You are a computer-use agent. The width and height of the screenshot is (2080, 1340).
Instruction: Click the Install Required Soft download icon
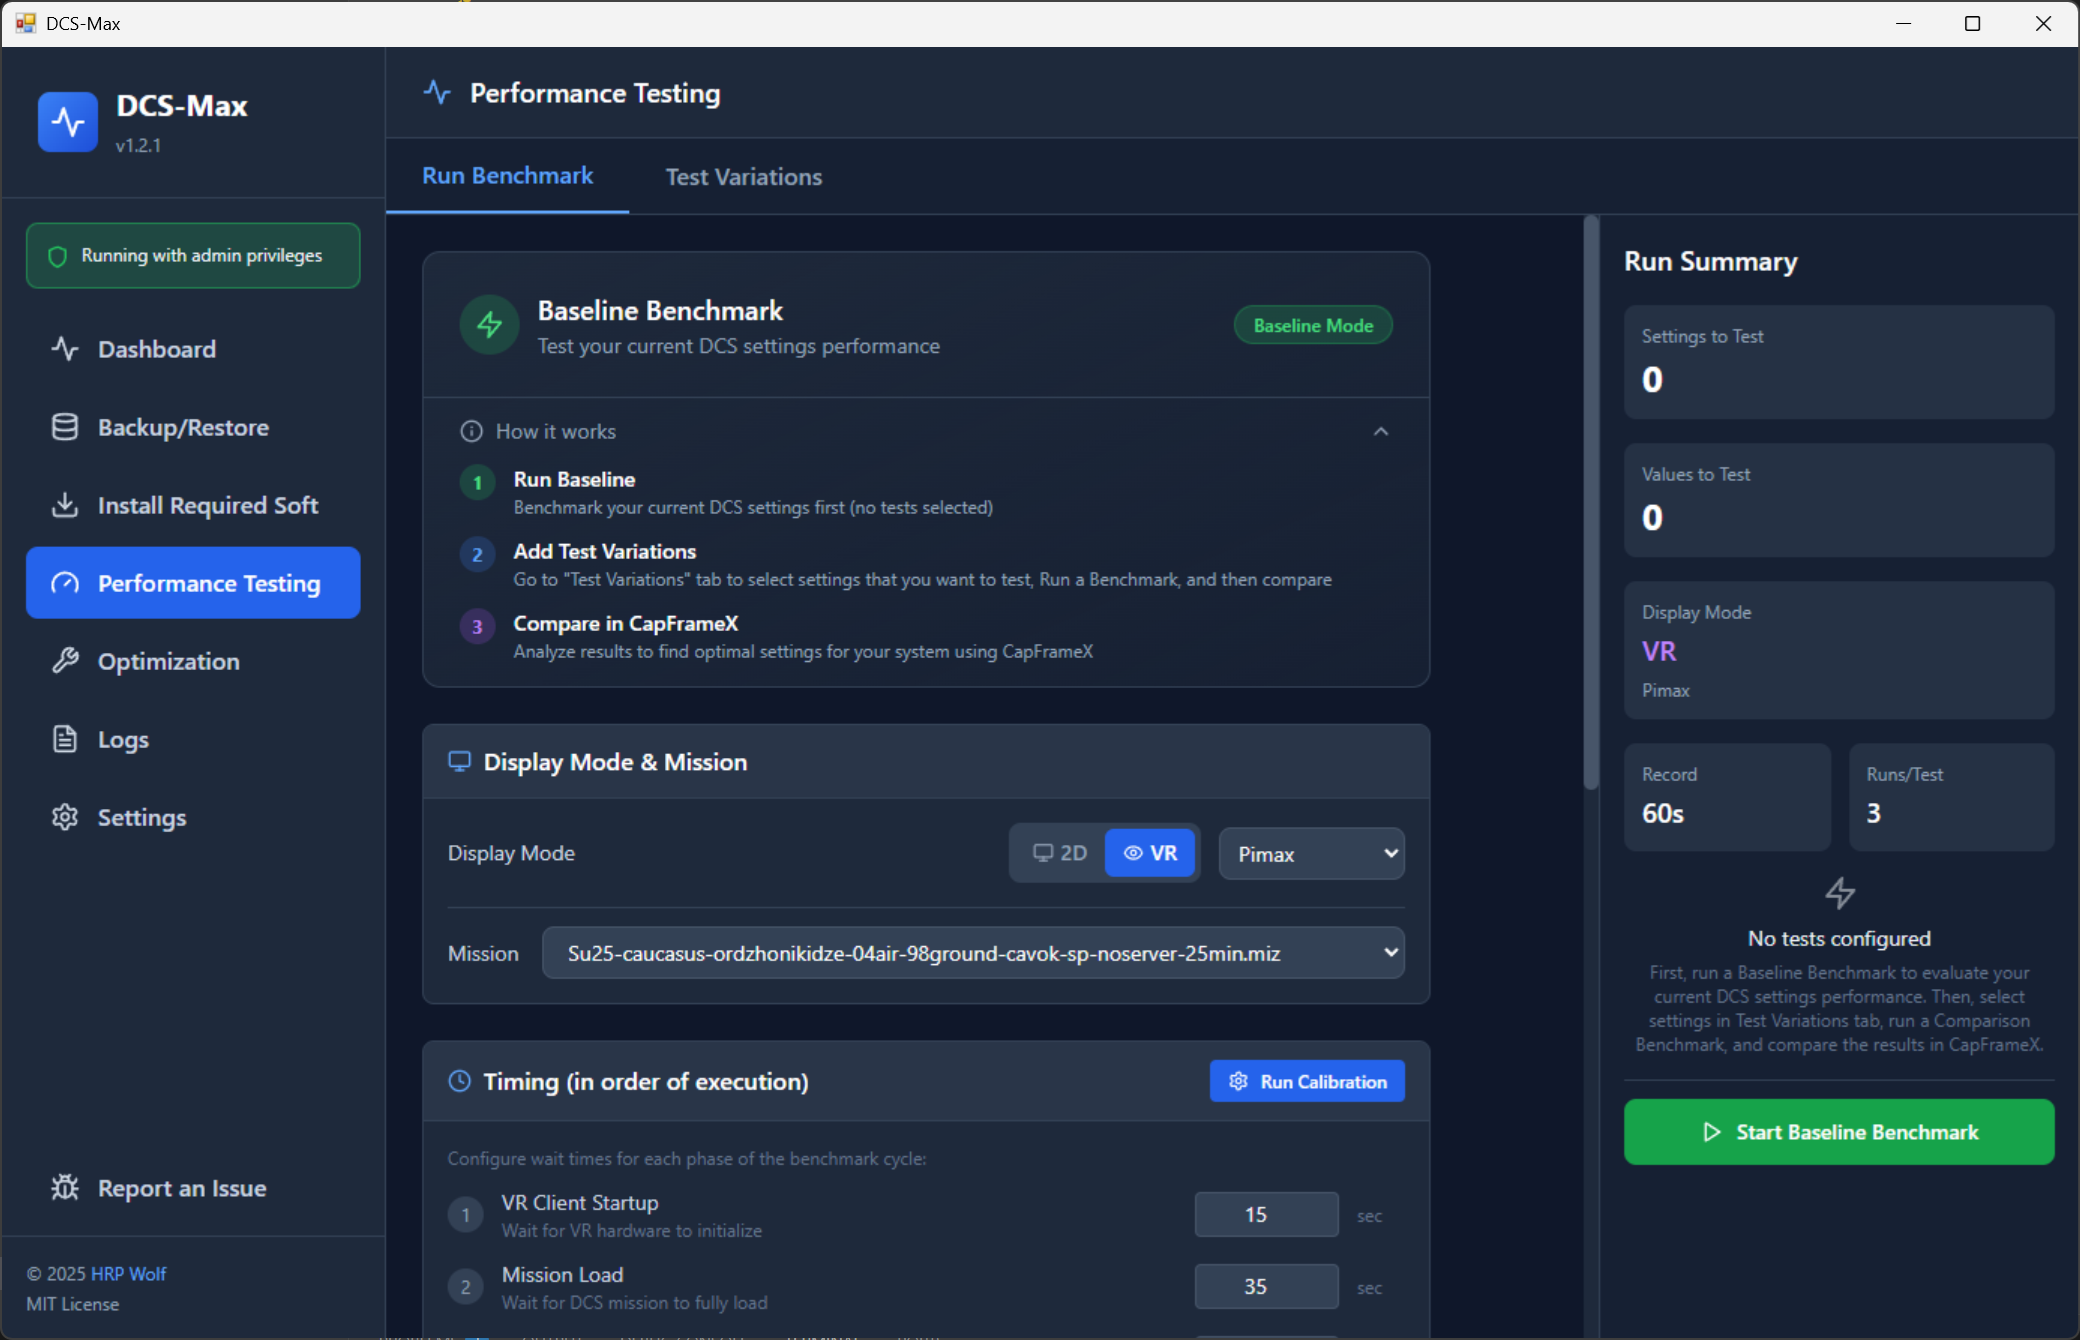[x=65, y=505]
